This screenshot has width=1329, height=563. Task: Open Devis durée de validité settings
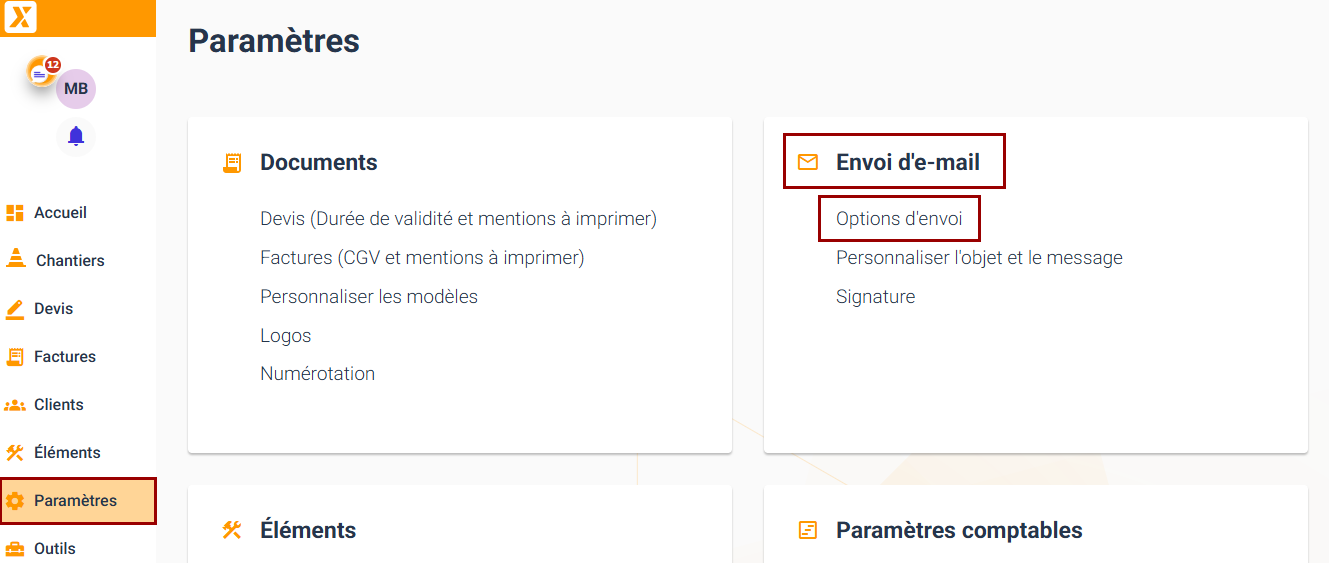point(458,218)
